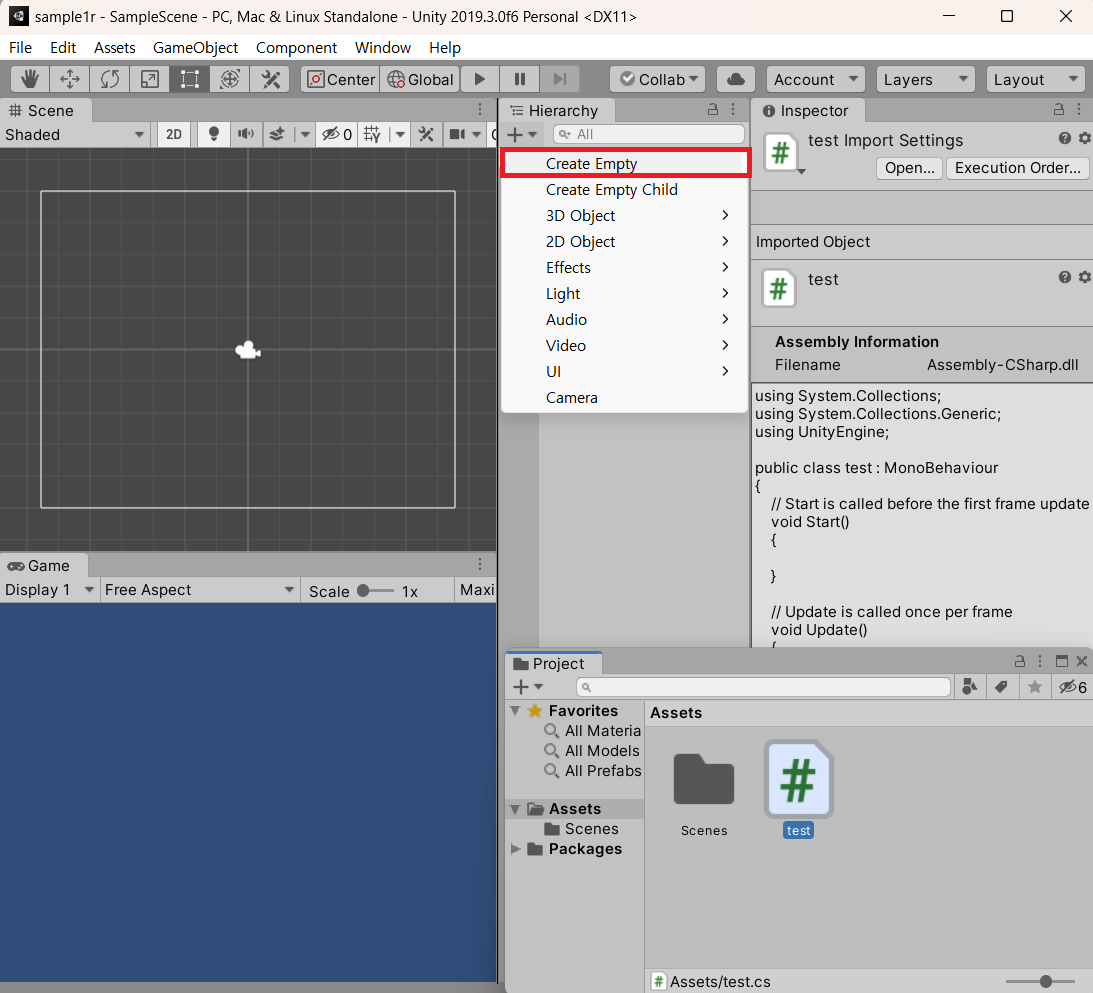Step one frame forward
This screenshot has width=1093, height=993.
tap(560, 79)
